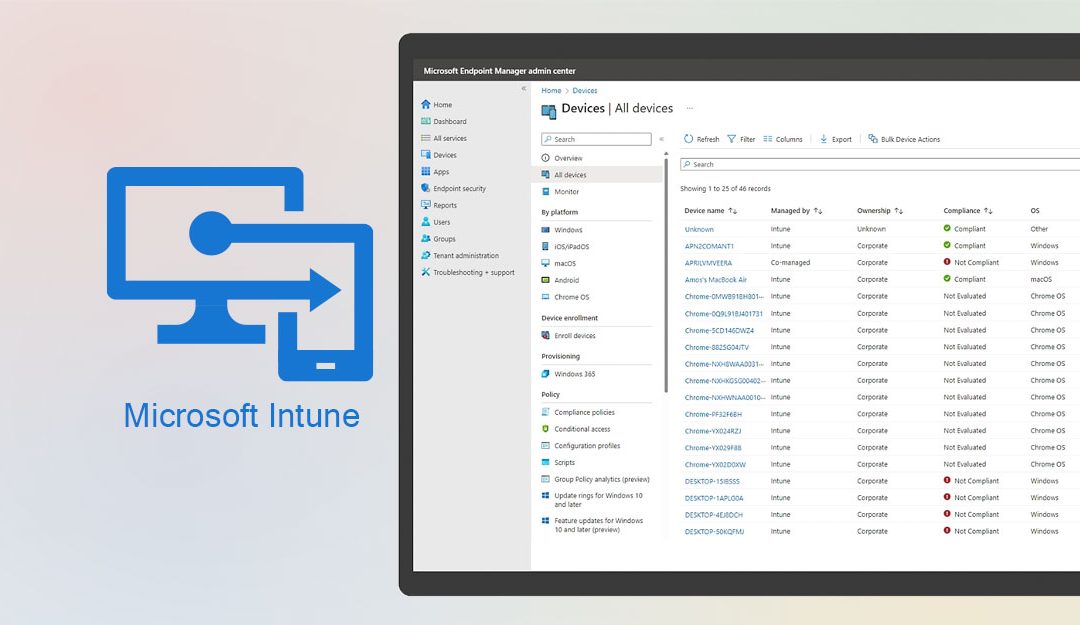
Task: Click 'Showing 1 to 25 of 46 records'
Action: (x=725, y=188)
